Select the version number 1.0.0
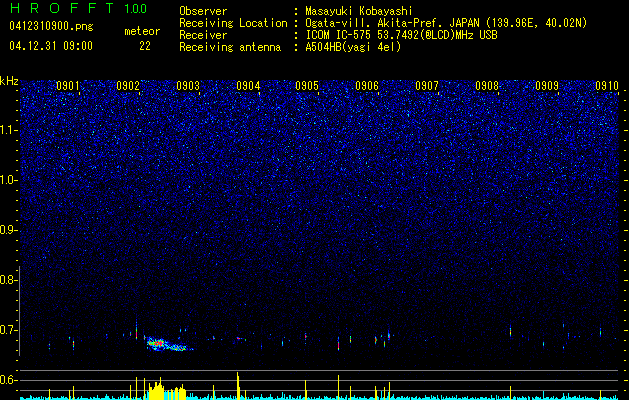 click(x=136, y=8)
